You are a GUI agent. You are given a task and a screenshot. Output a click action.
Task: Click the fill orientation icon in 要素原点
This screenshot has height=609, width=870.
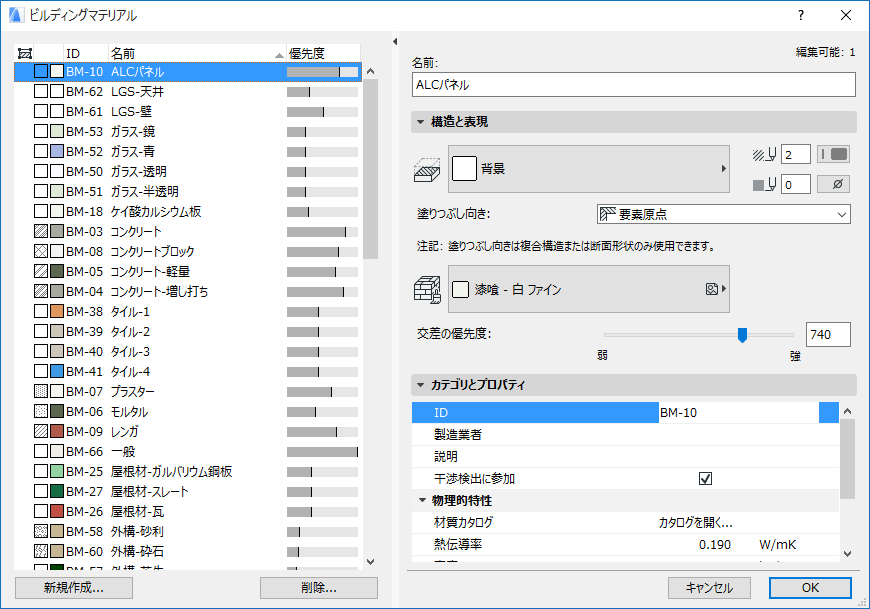608,214
